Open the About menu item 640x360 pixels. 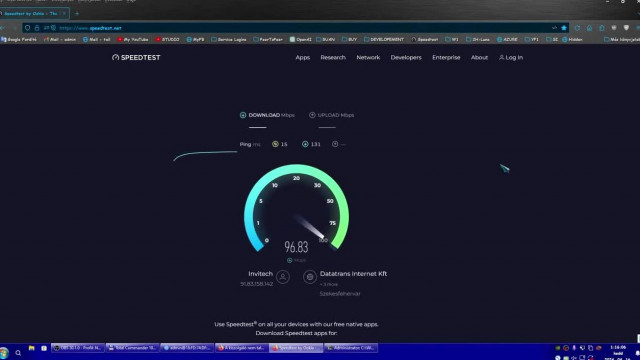click(x=479, y=58)
